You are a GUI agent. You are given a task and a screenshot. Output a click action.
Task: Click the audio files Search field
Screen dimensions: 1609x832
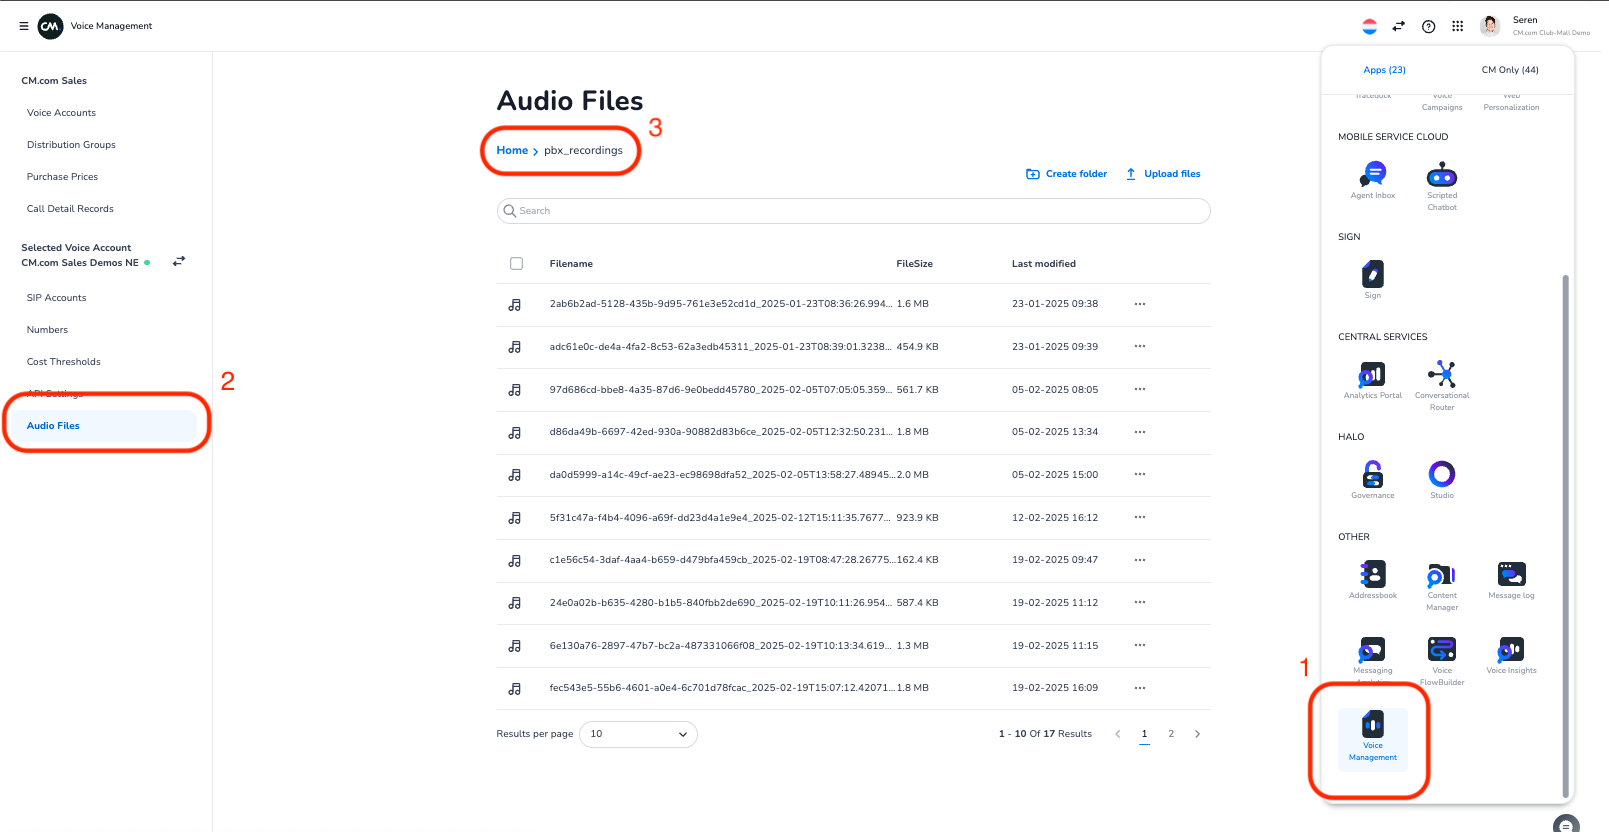click(x=853, y=211)
